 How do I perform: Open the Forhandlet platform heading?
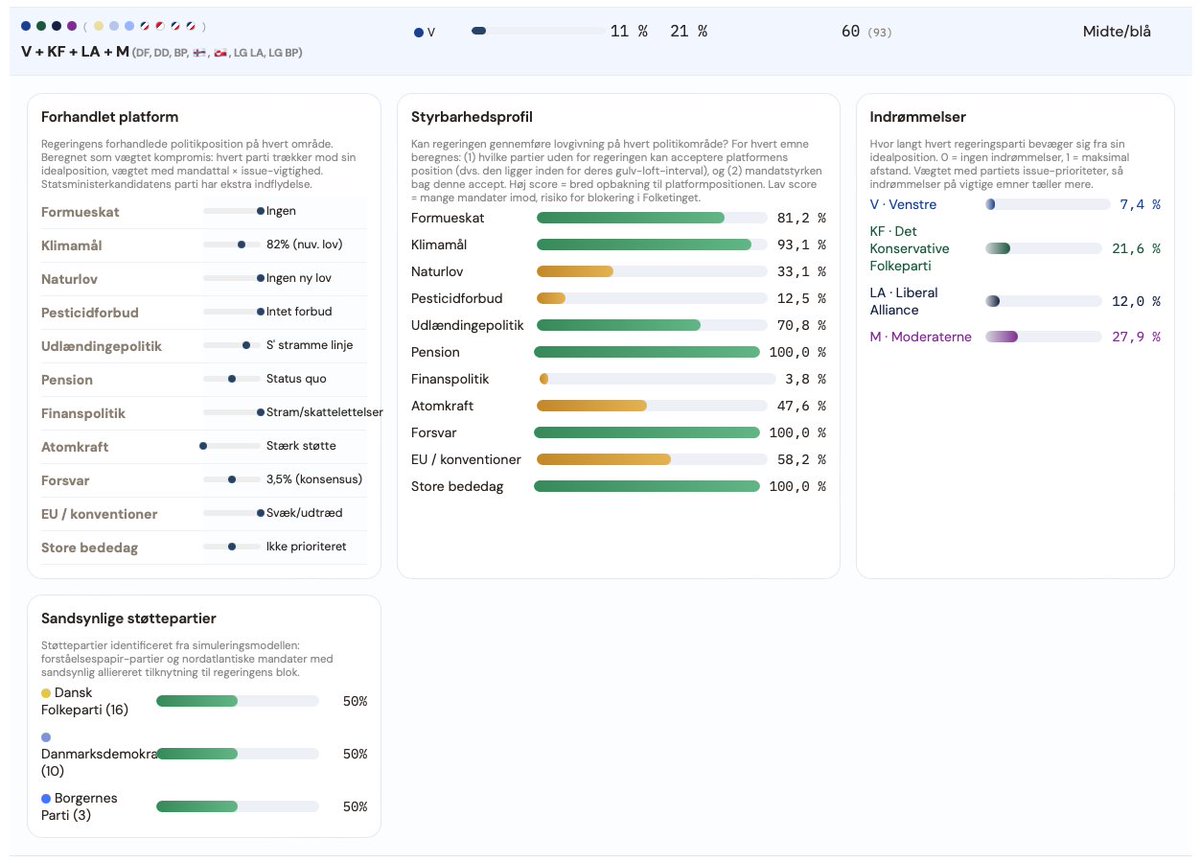click(110, 117)
